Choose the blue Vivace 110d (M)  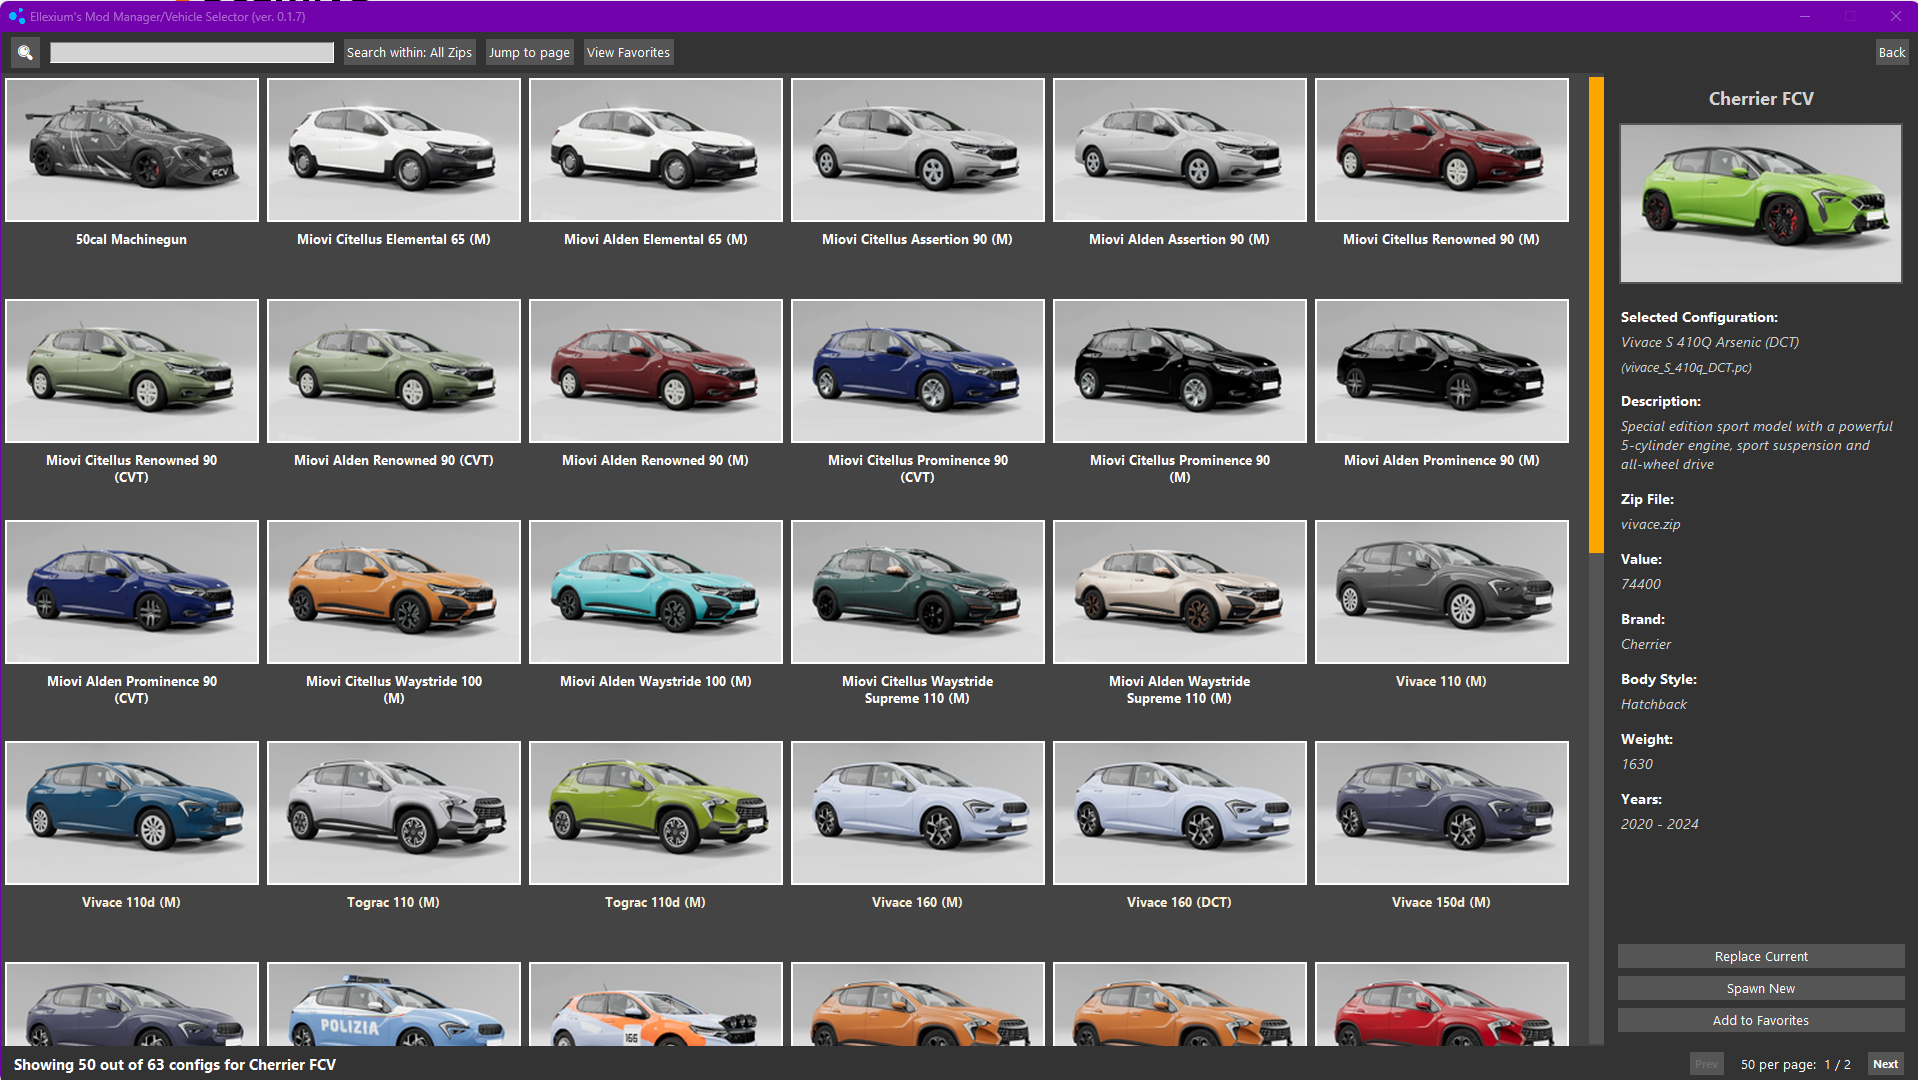click(132, 813)
